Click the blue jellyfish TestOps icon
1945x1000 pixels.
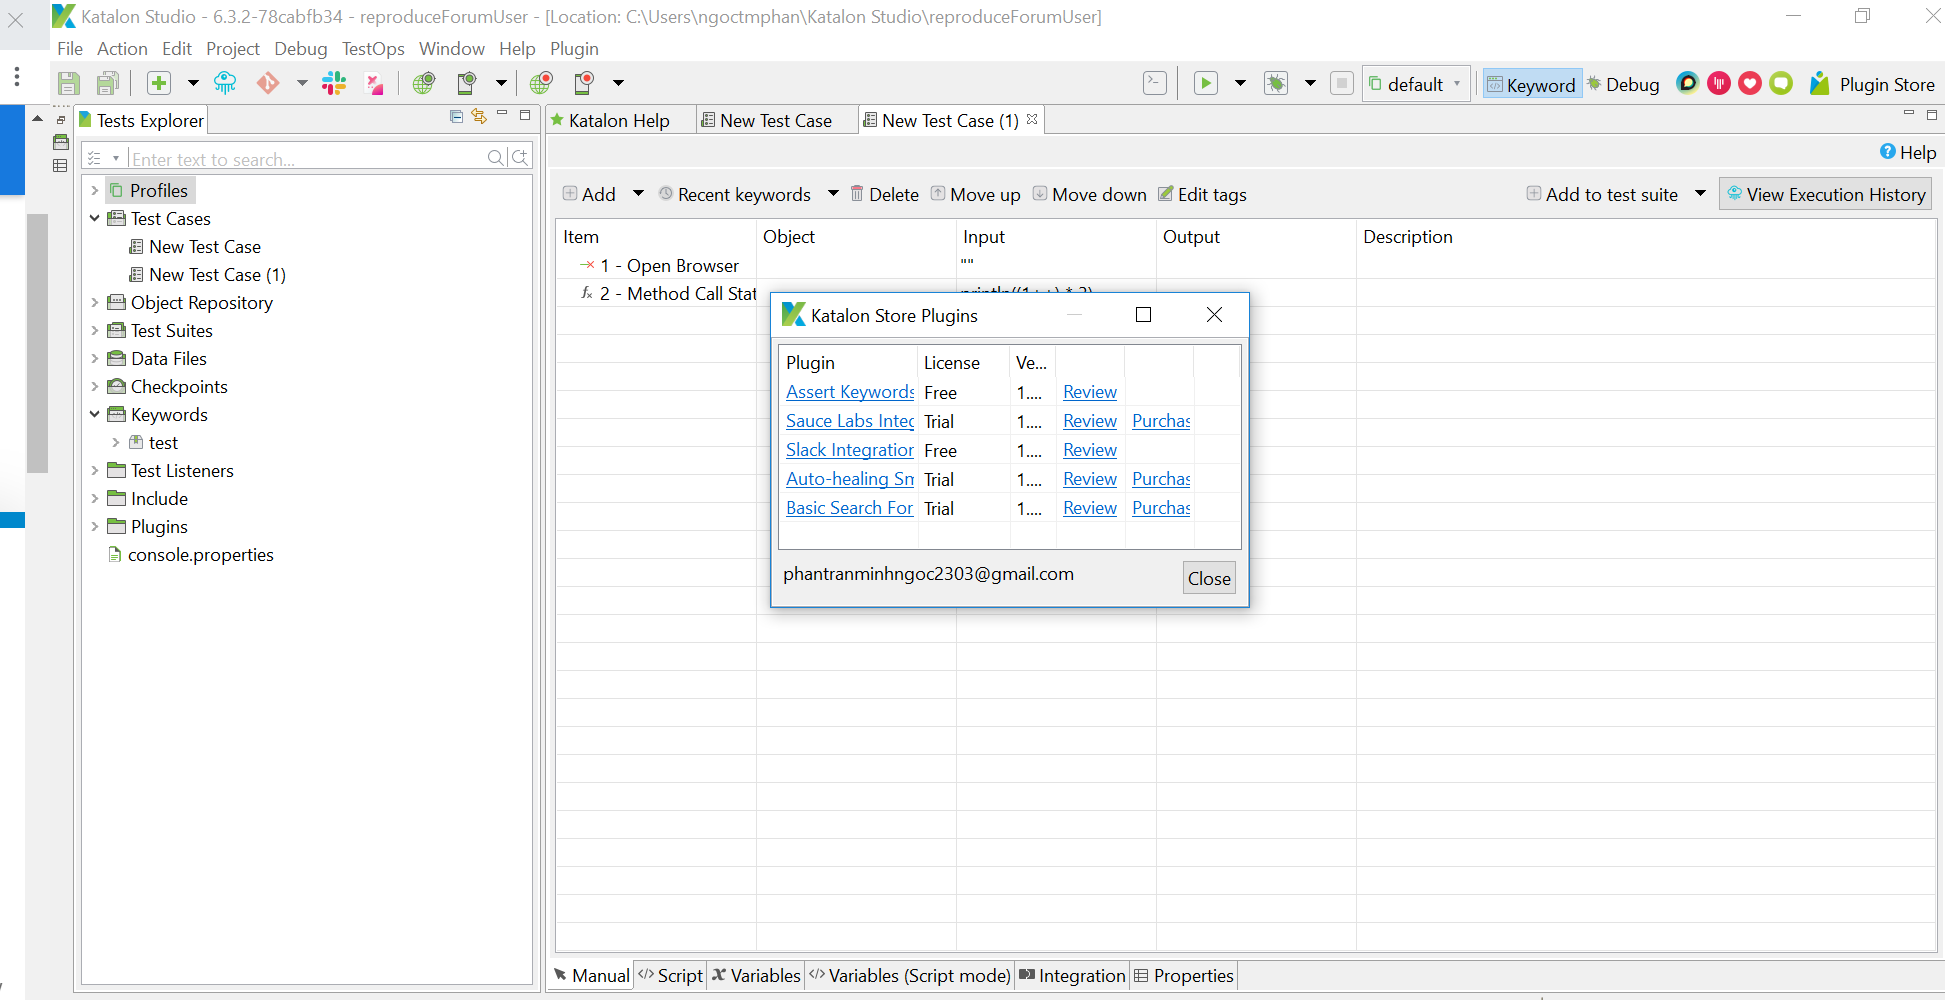[x=225, y=83]
